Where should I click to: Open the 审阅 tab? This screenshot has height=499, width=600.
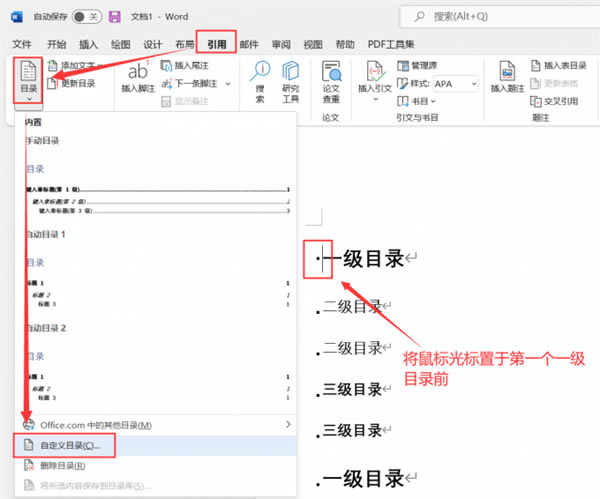281,44
